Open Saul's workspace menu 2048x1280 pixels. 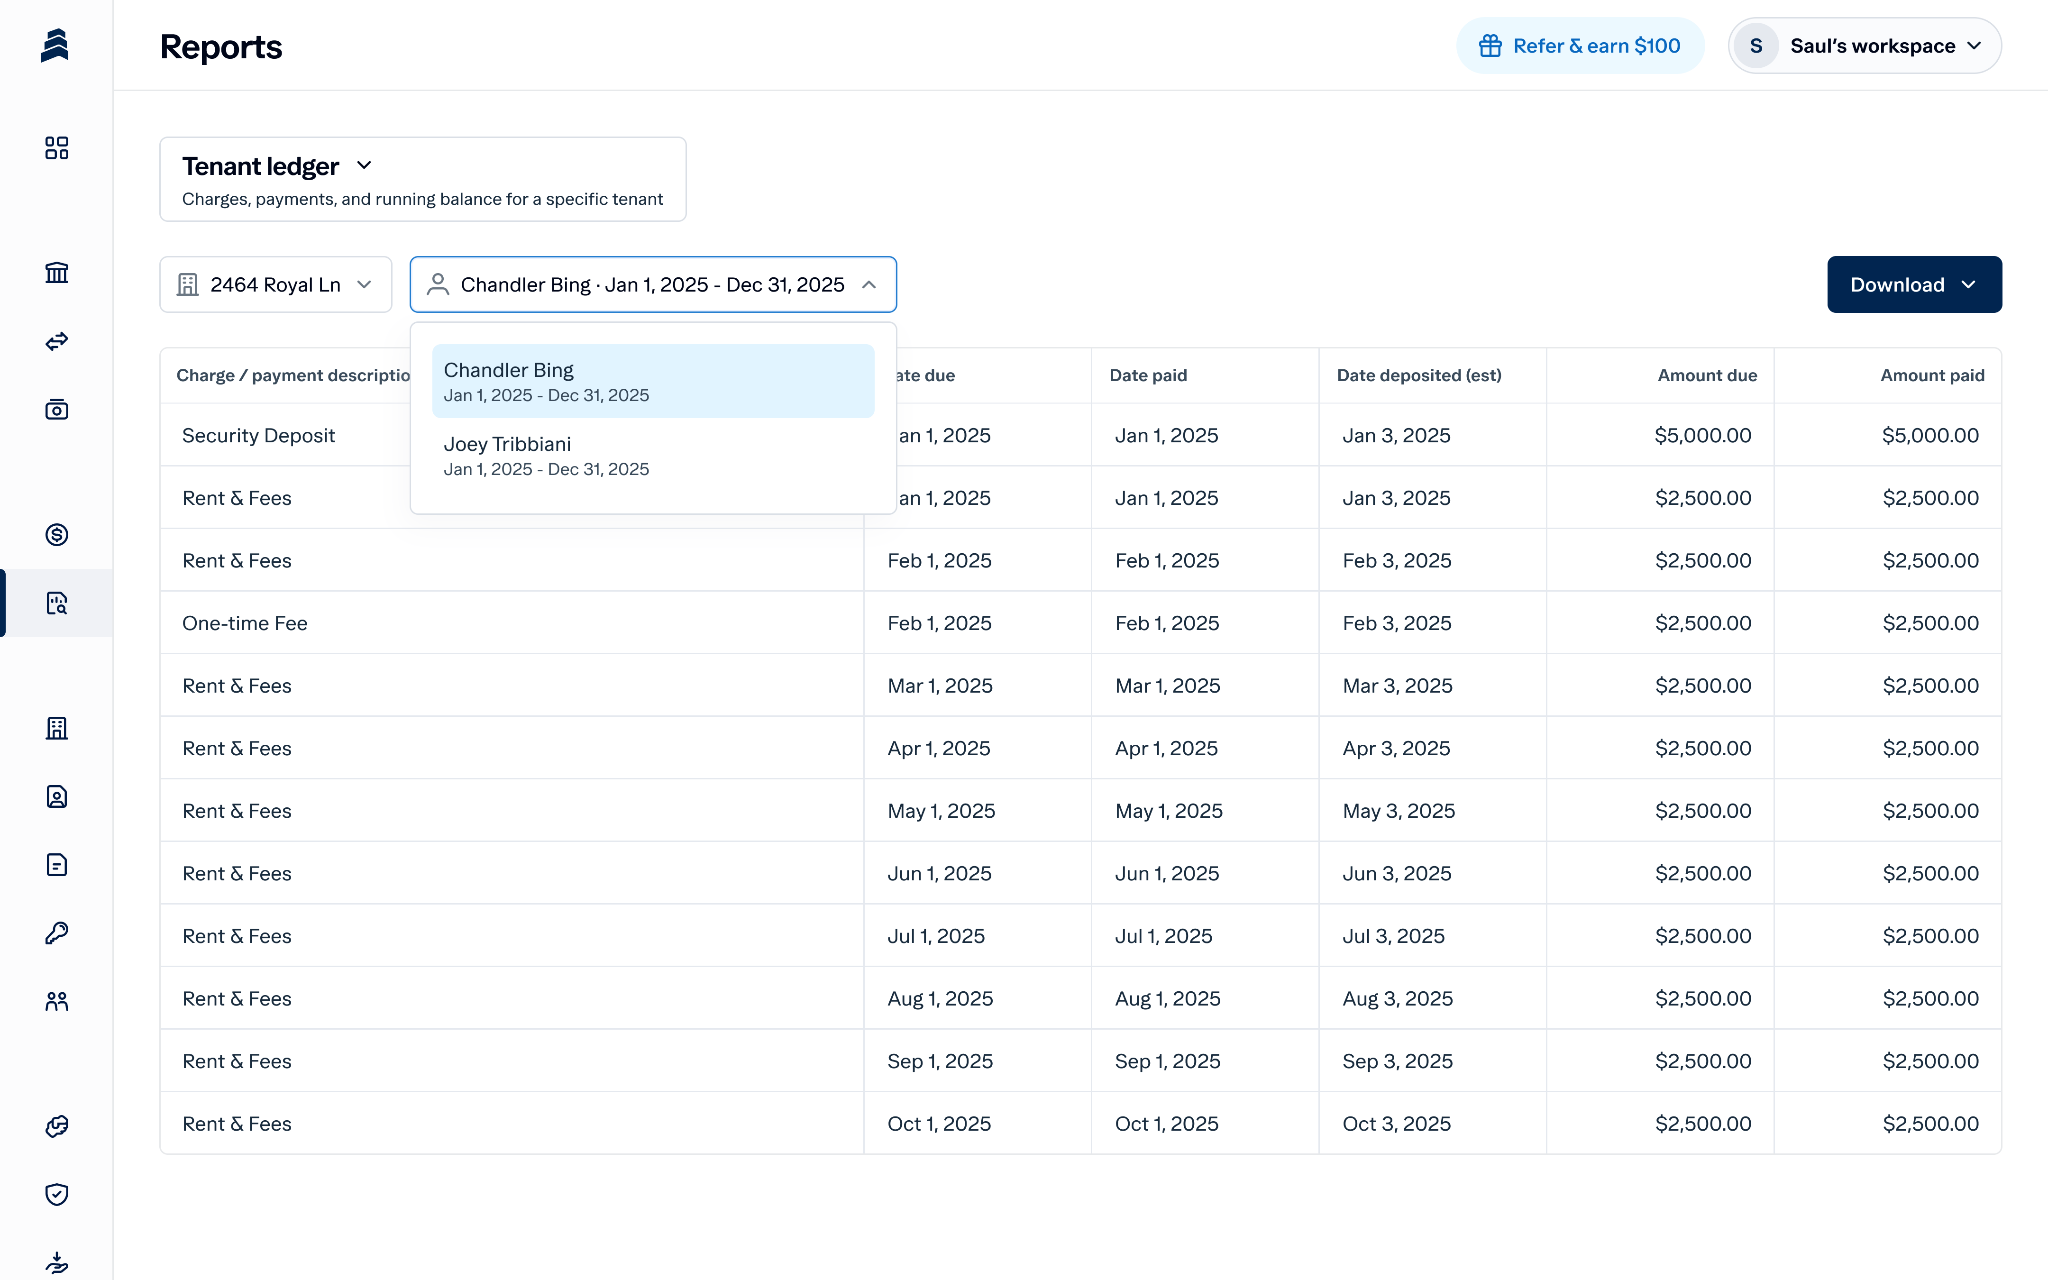[1865, 46]
